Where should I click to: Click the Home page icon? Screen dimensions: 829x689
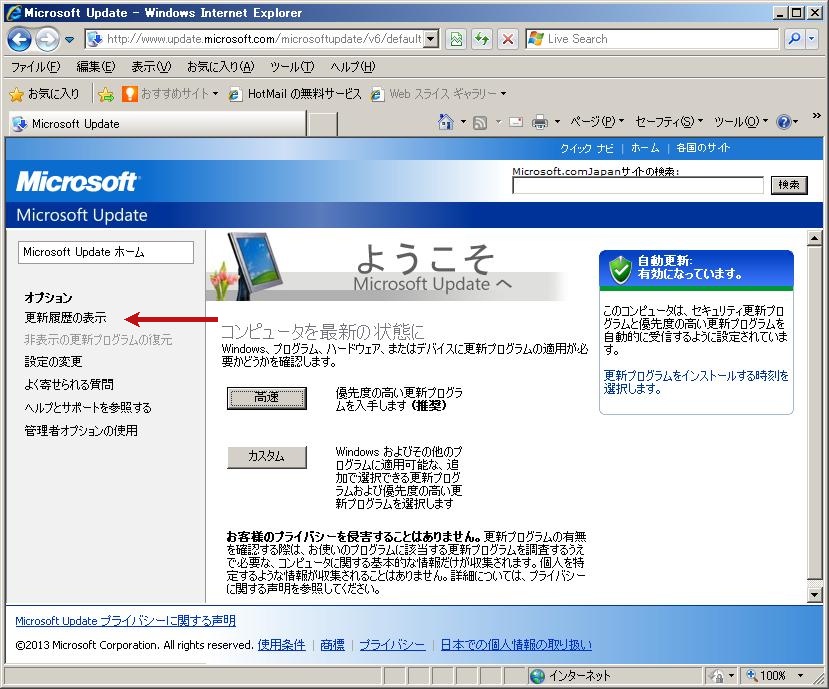tap(446, 122)
